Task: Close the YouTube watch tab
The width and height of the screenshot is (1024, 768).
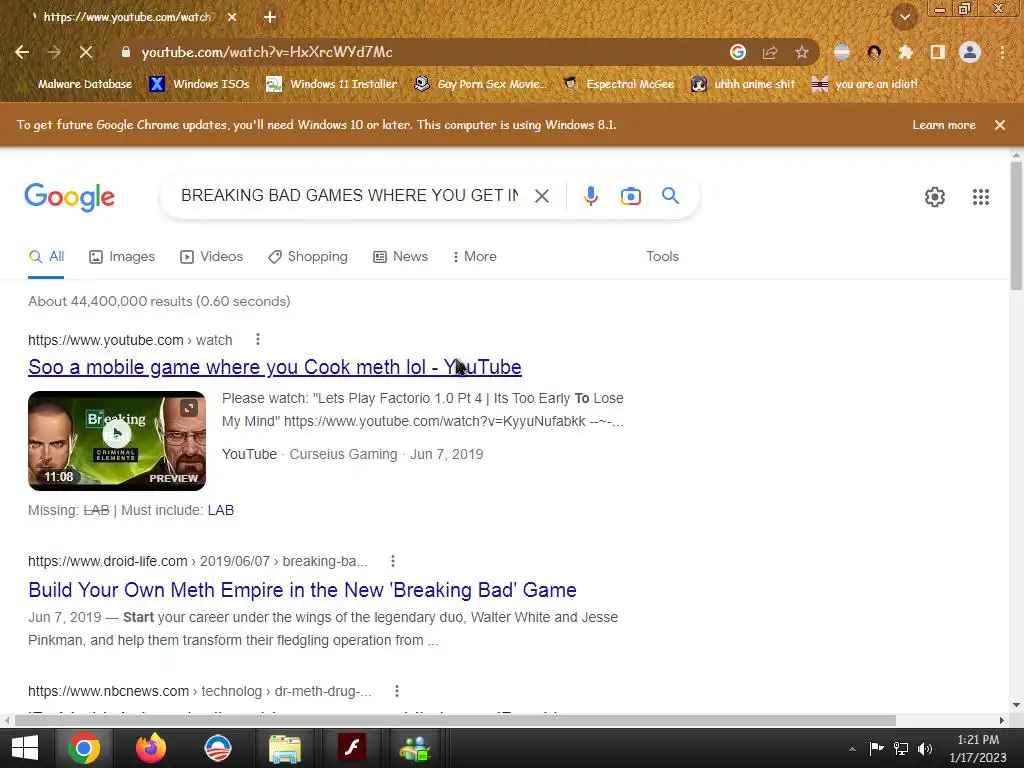Action: [232, 17]
